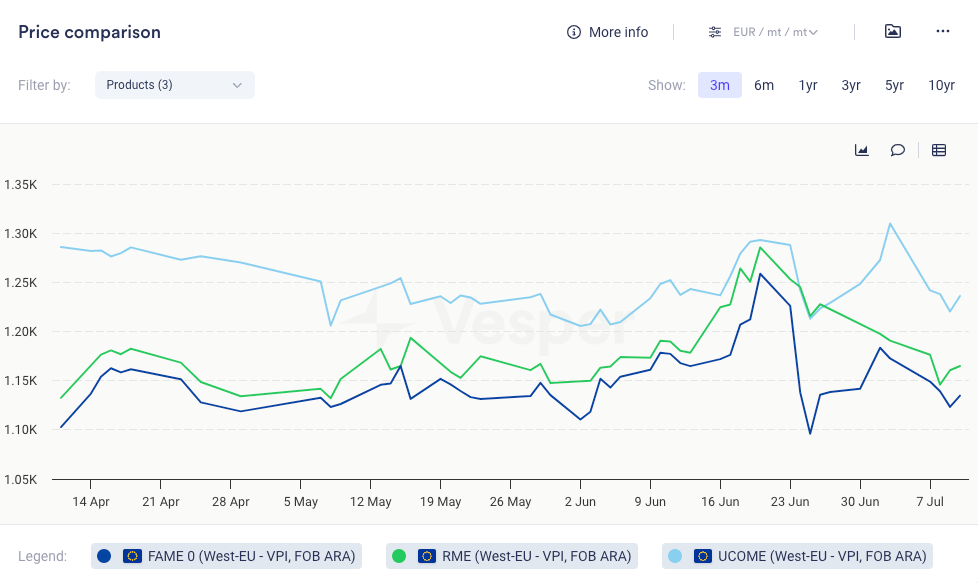Click the UCOME peak near 7 Jul
Viewport: 978px width, 583px height.
890,224
